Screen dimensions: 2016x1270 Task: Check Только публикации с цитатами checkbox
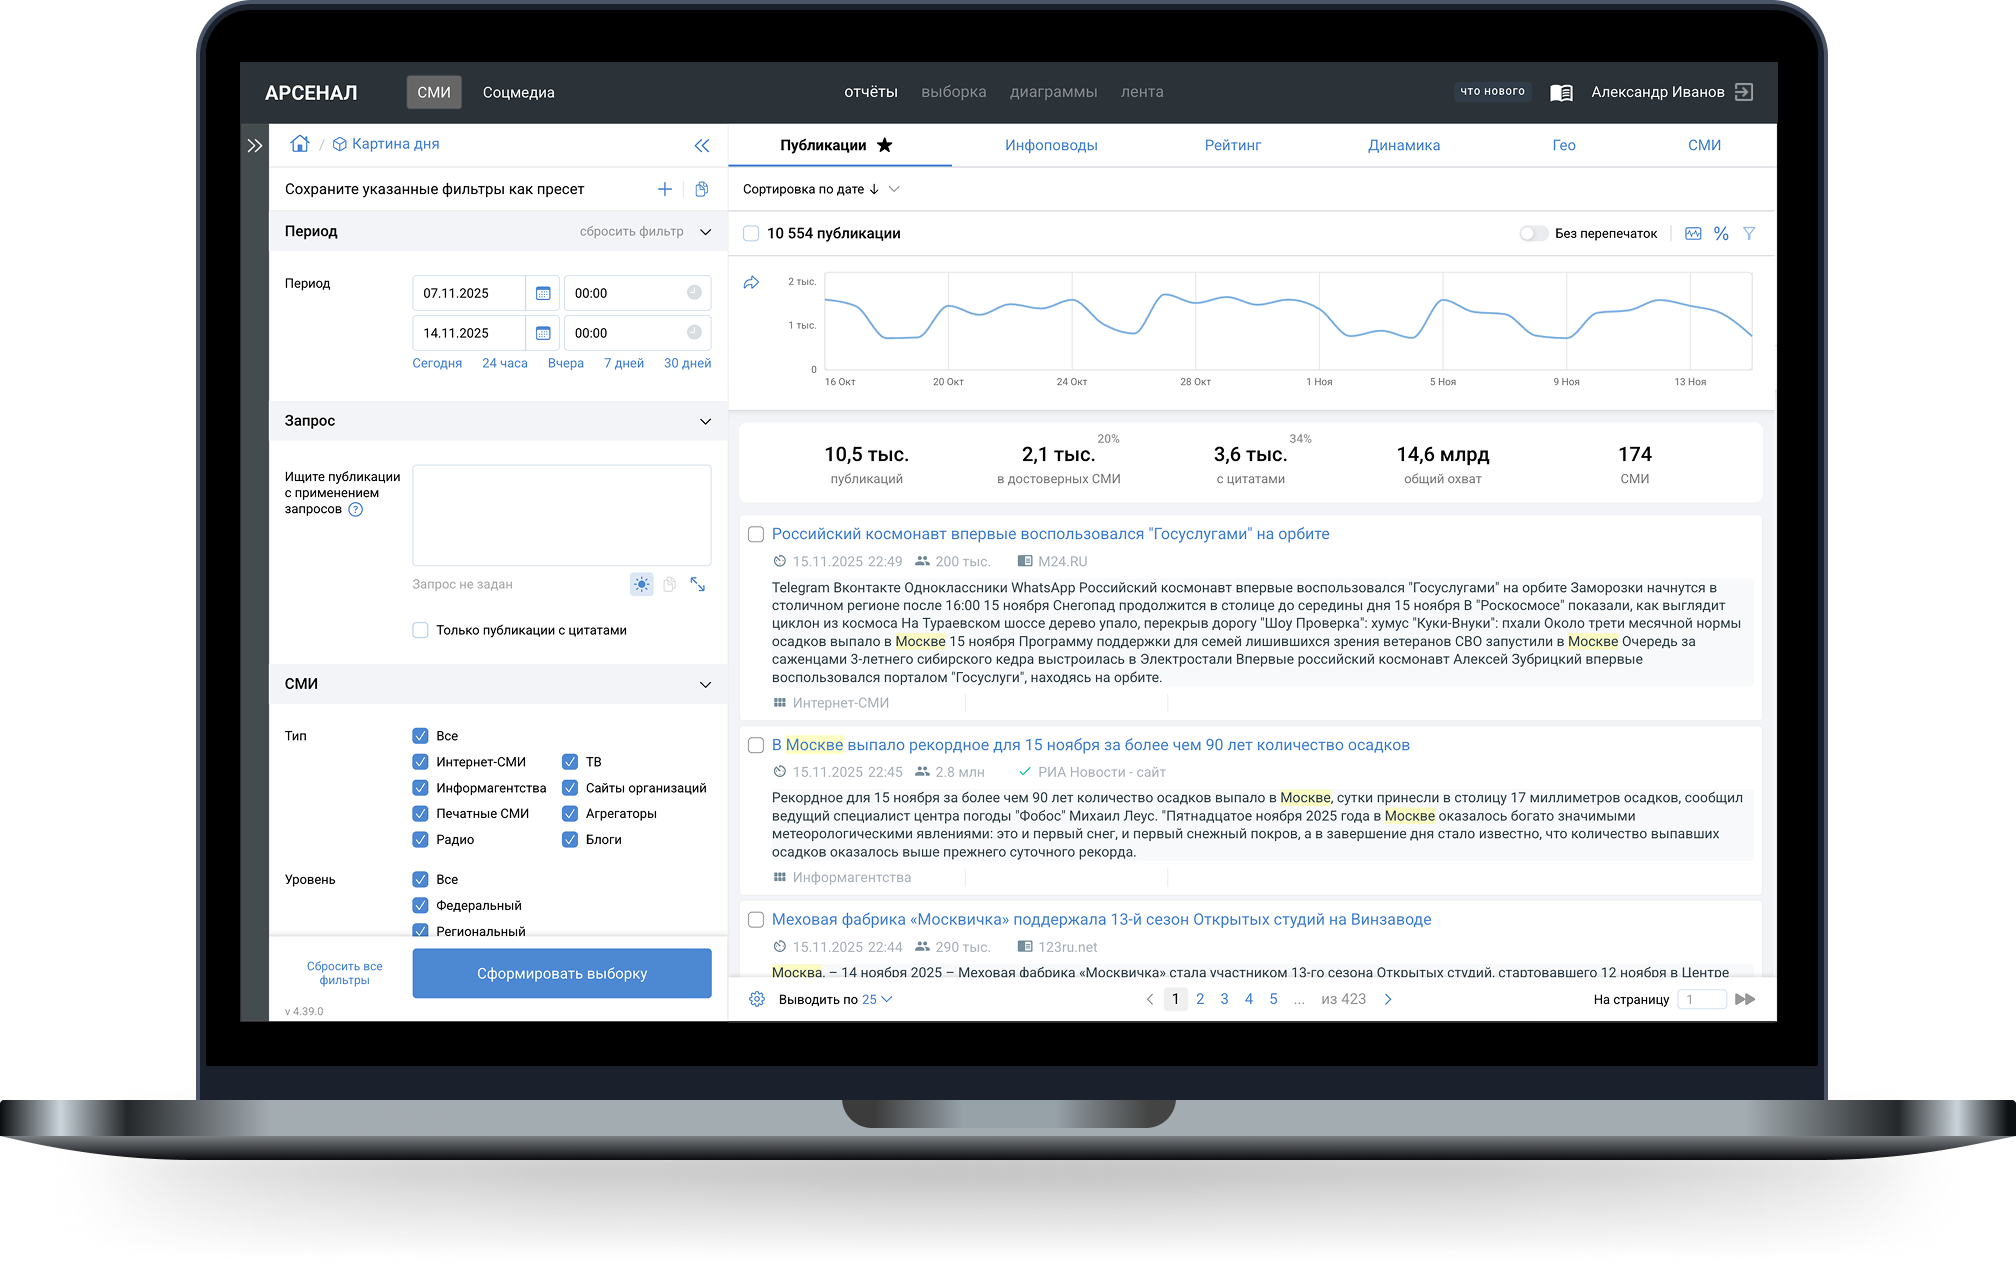click(421, 630)
